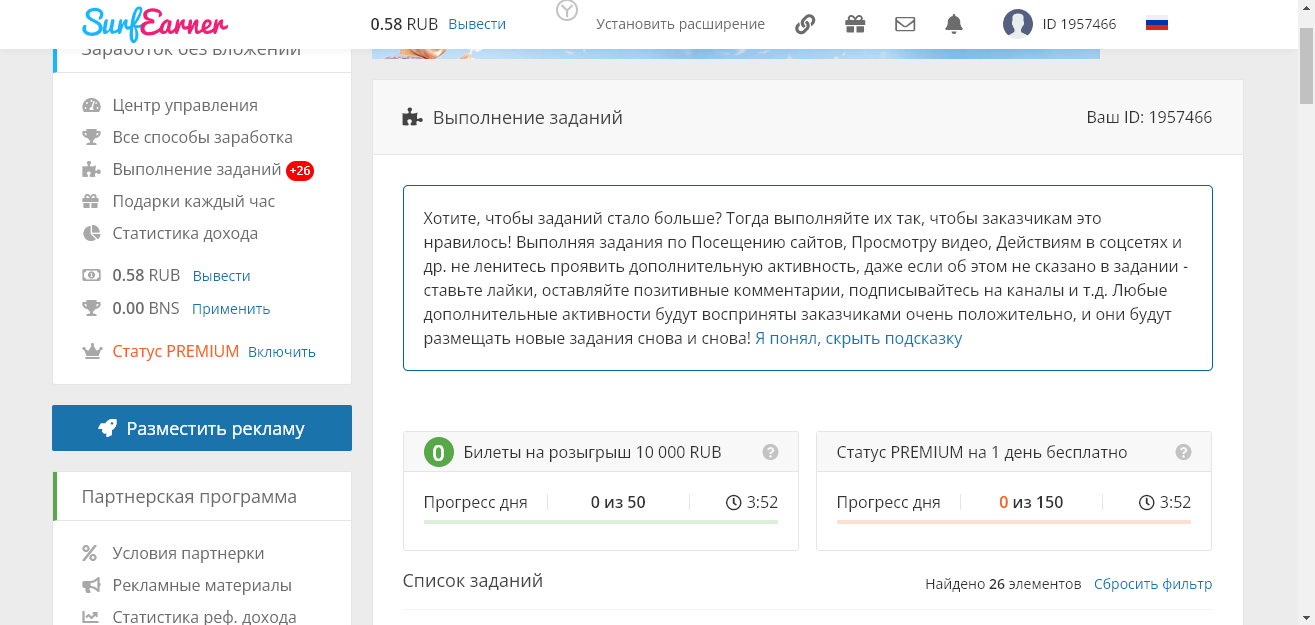Open Центр управления in sidebar
Image resolution: width=1315 pixels, height=625 pixels.
pos(185,105)
